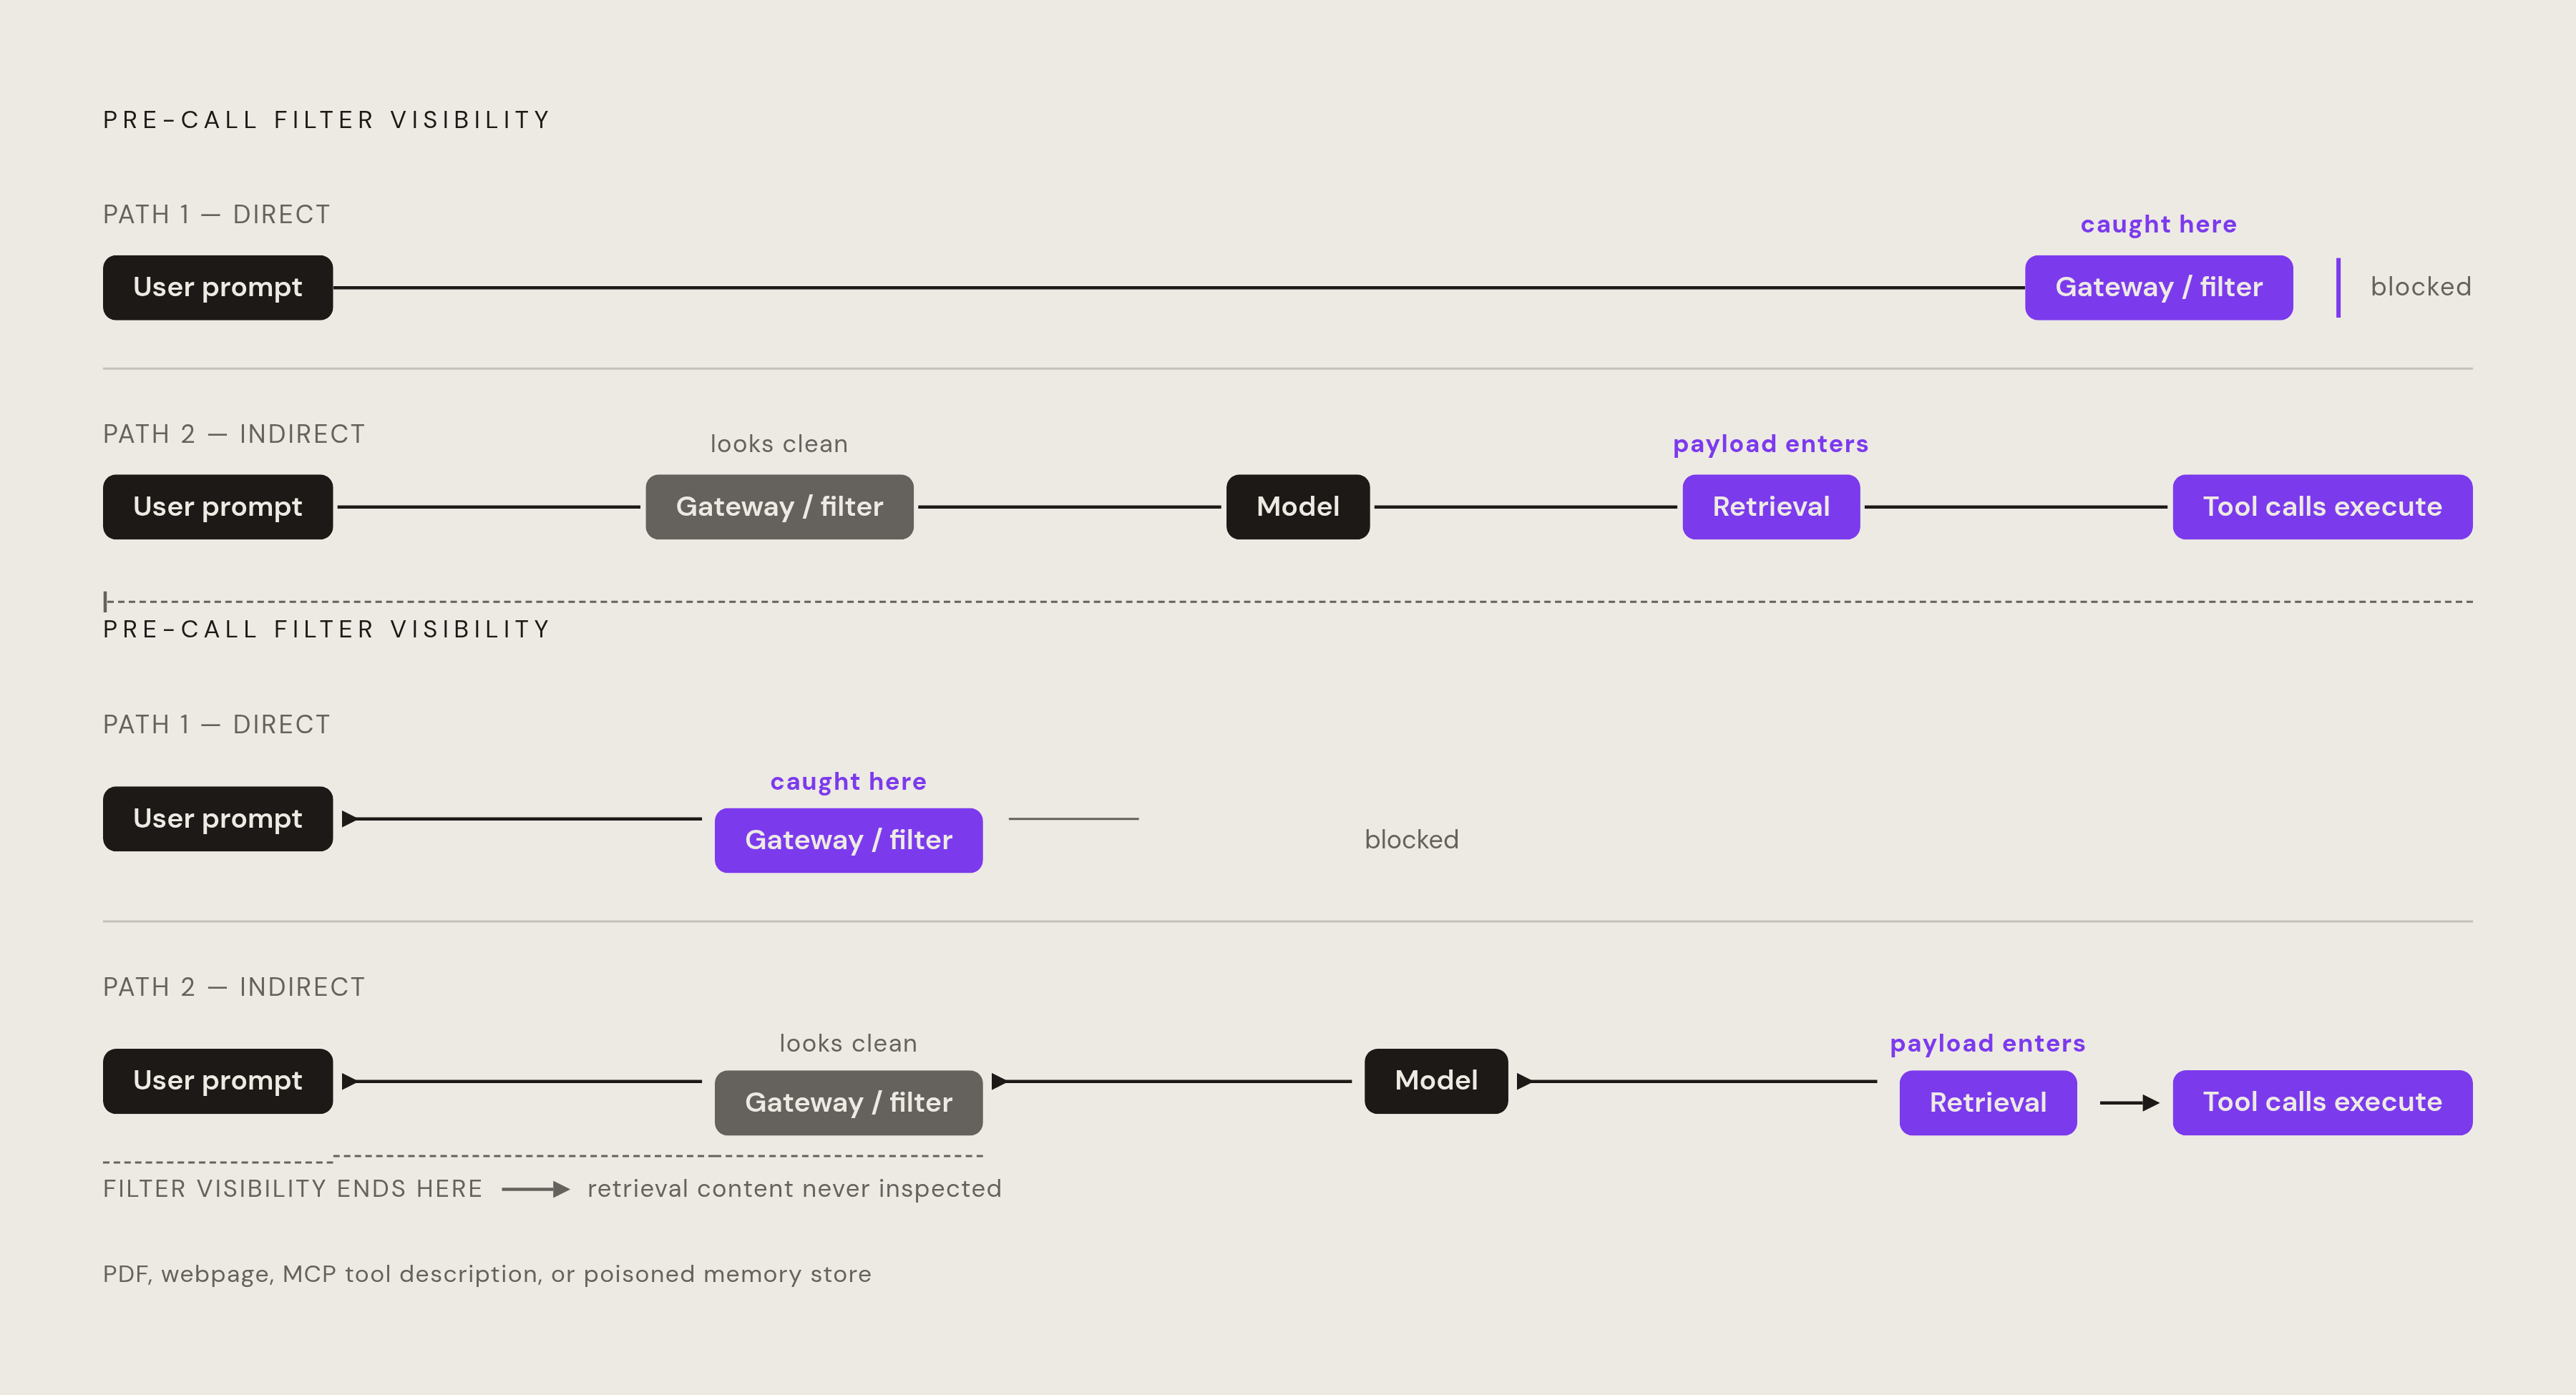2576x1395 pixels.
Task: Click the 'FILTER VISIBILITY ENDS HERE' label
Action: (x=292, y=1188)
